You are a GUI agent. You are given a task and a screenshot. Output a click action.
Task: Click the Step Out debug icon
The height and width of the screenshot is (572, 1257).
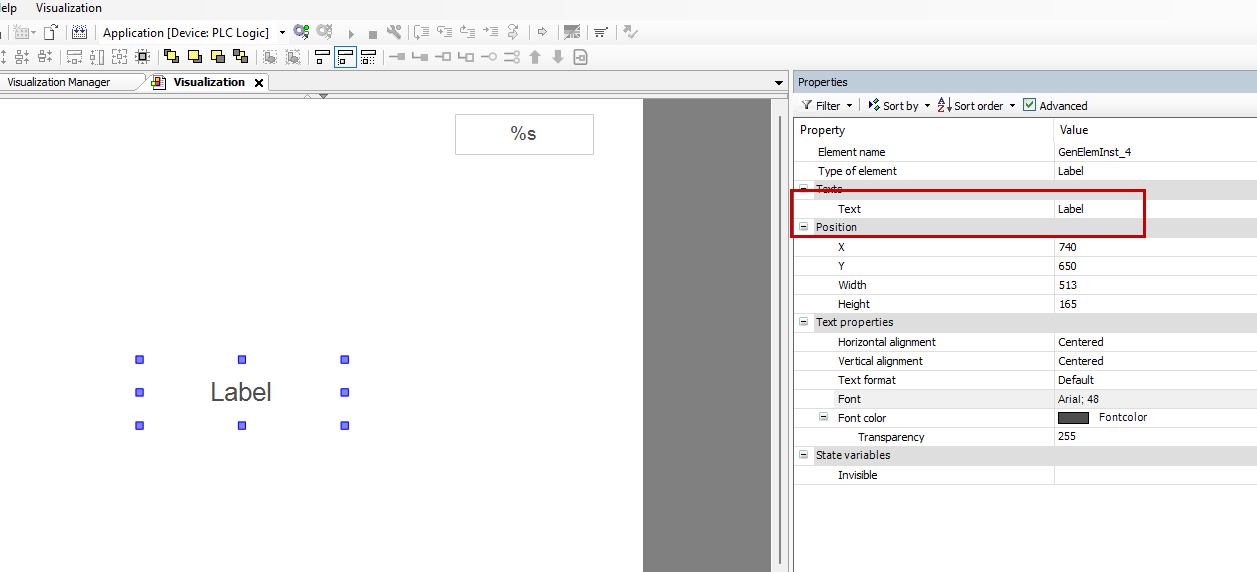coord(467,32)
